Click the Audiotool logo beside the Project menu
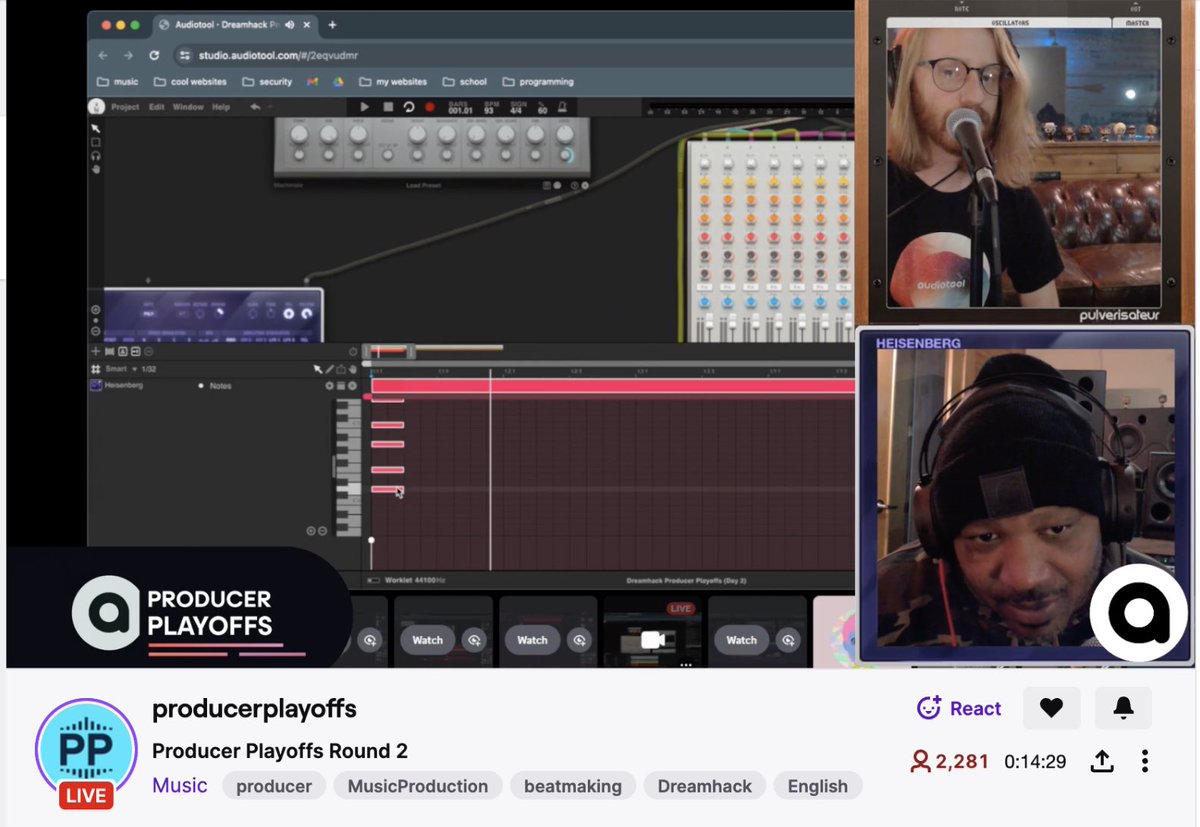The width and height of the screenshot is (1200, 827). tap(96, 107)
